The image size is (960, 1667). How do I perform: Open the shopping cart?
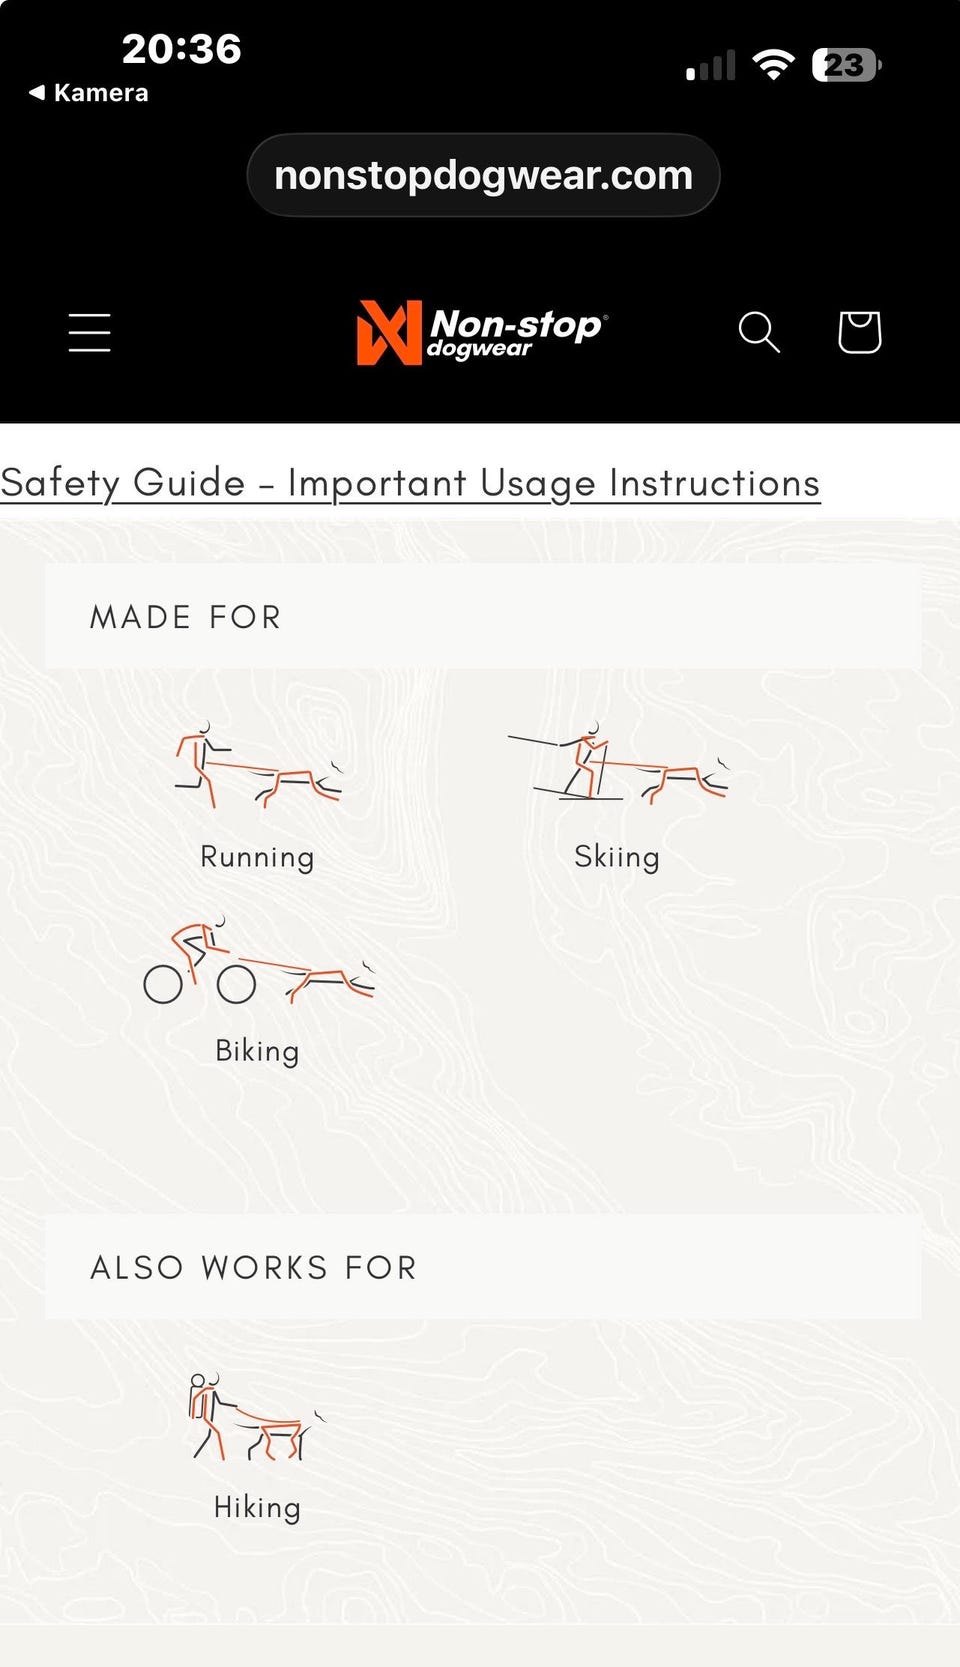[859, 332]
